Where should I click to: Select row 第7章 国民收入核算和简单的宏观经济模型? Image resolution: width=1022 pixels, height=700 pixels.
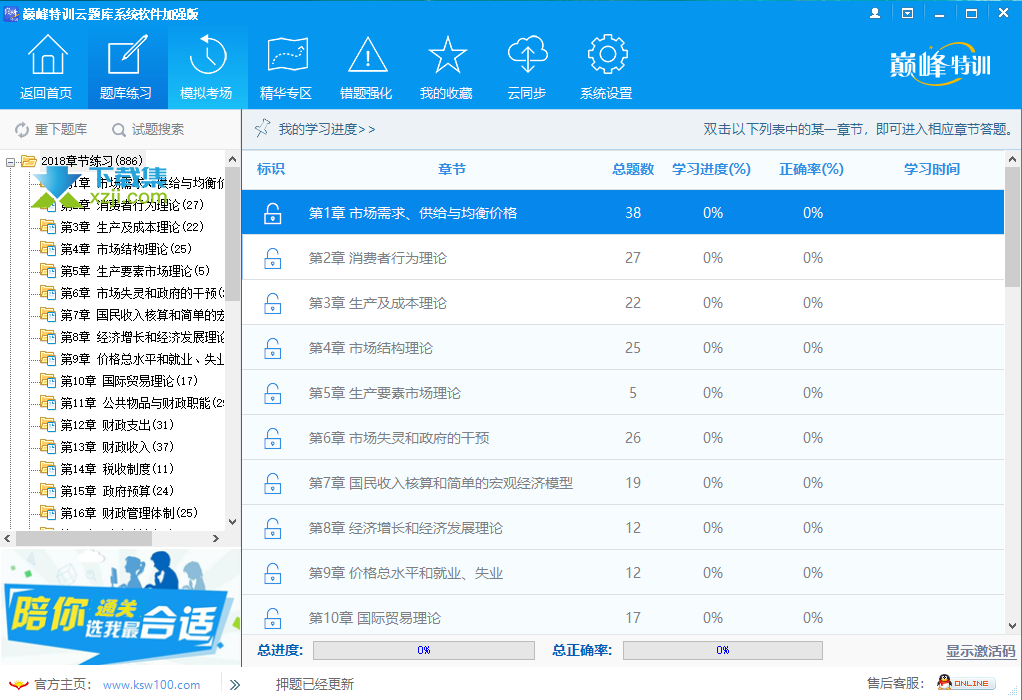click(622, 483)
